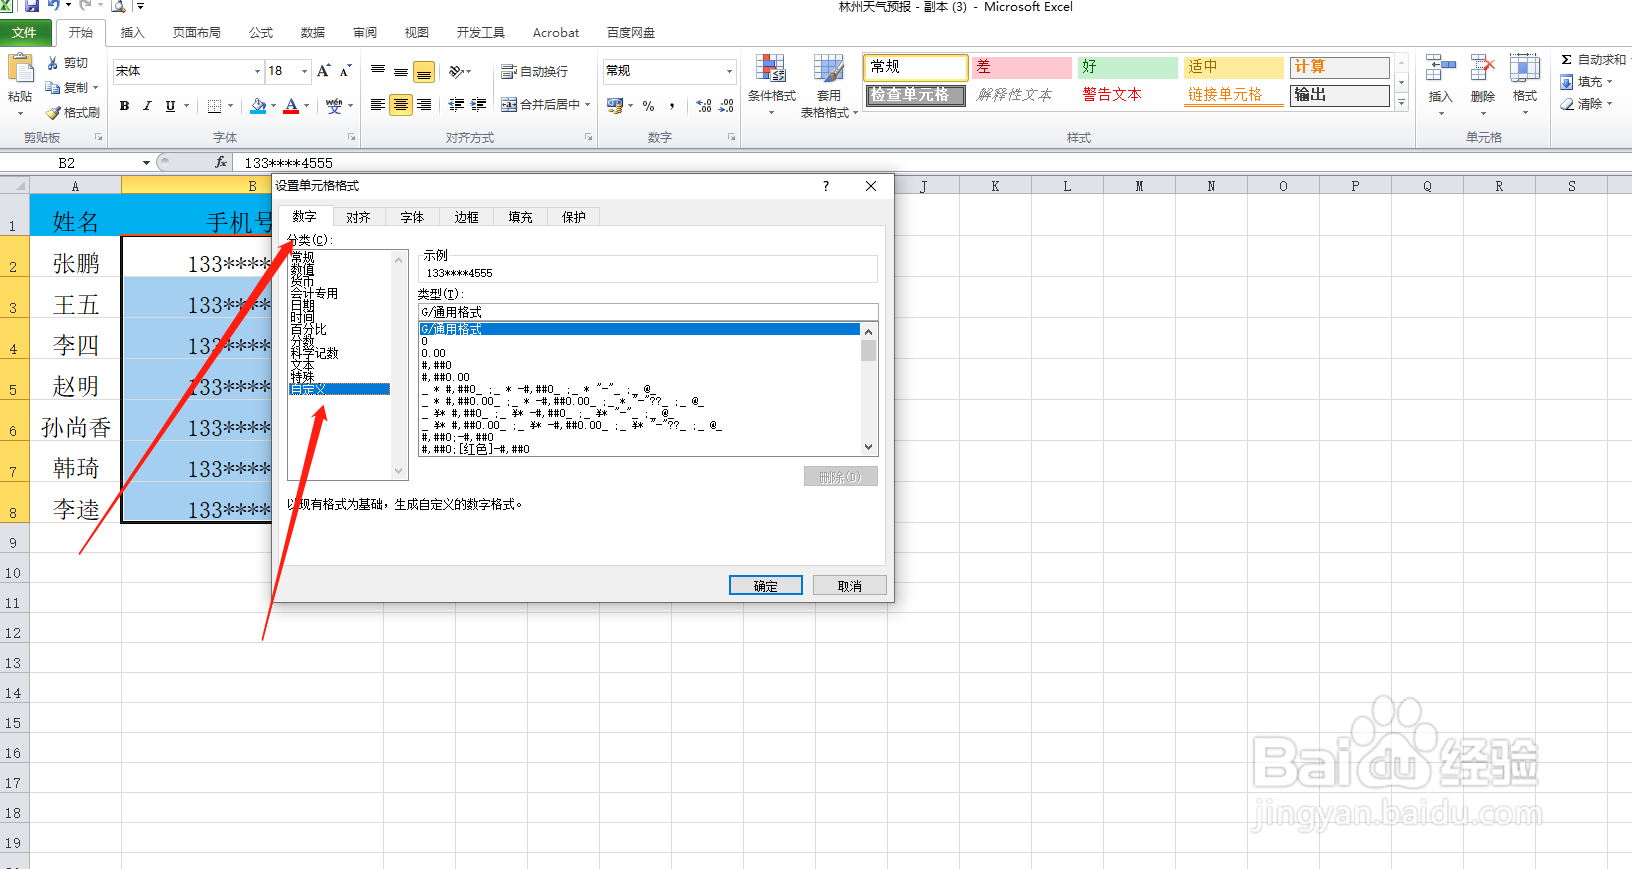Click the insert function fx icon
Screen dimensions: 1632x869
coord(221,162)
